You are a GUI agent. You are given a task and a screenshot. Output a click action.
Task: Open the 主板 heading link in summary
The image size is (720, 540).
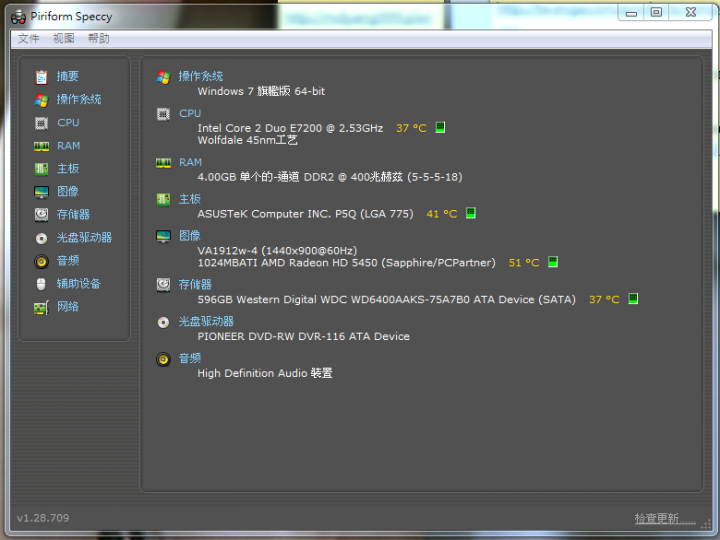190,199
